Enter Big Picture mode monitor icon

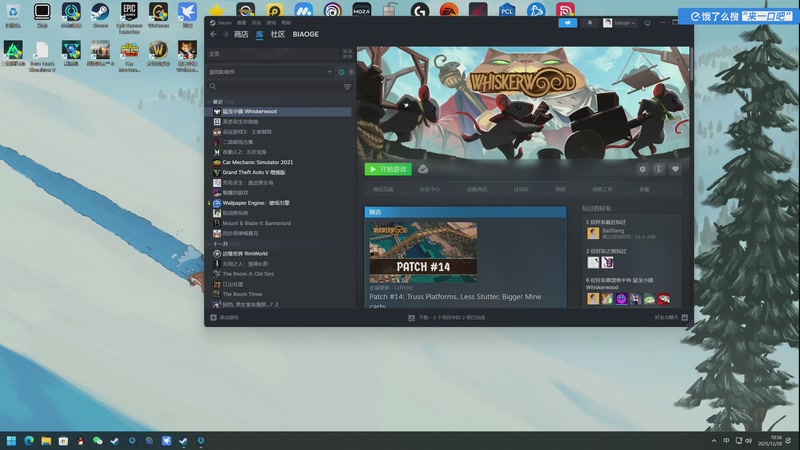click(x=647, y=23)
